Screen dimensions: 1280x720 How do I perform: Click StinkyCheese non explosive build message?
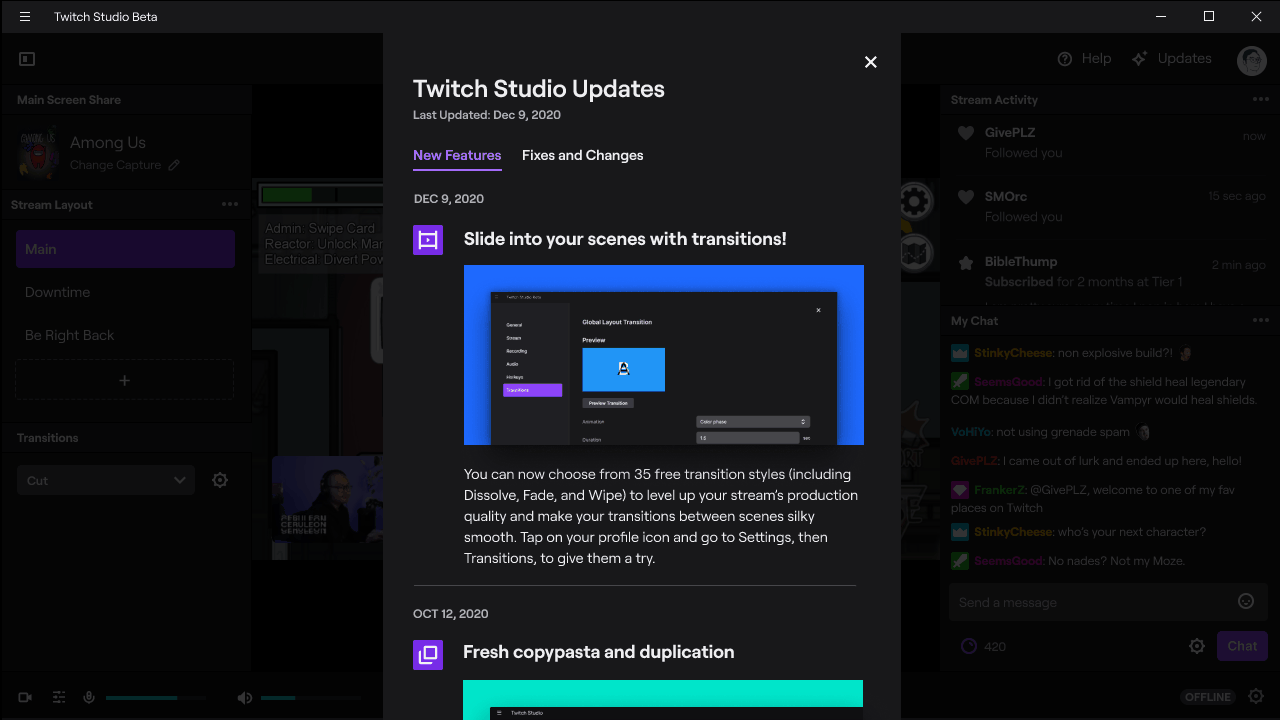[x=1072, y=353]
